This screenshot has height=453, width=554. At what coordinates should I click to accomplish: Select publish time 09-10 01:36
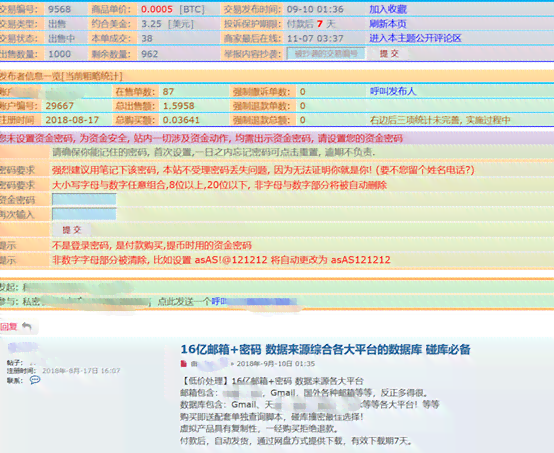coord(315,9)
